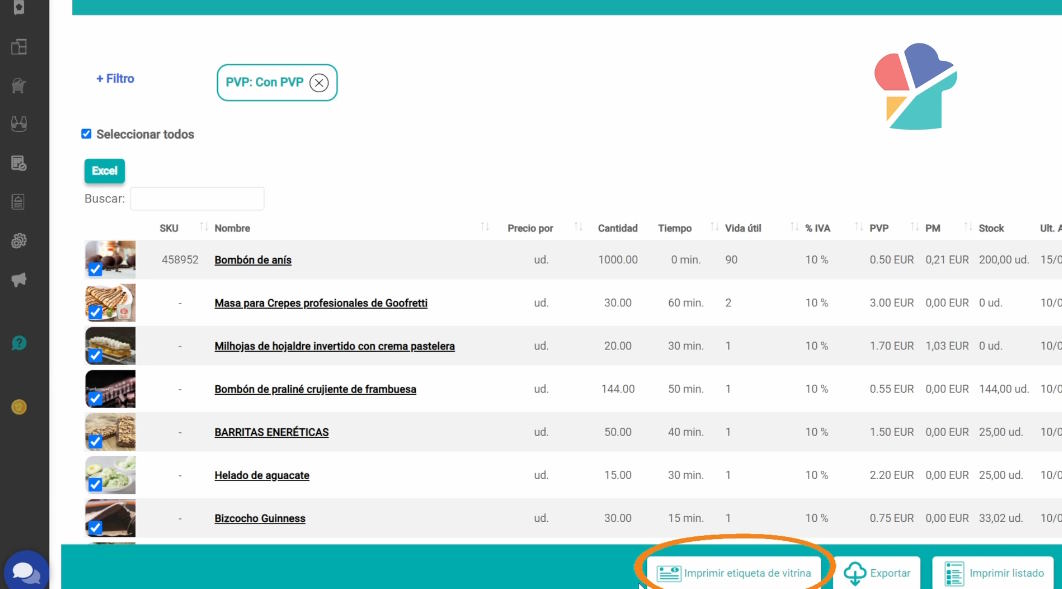Click the showcase label card icon

click(x=668, y=573)
